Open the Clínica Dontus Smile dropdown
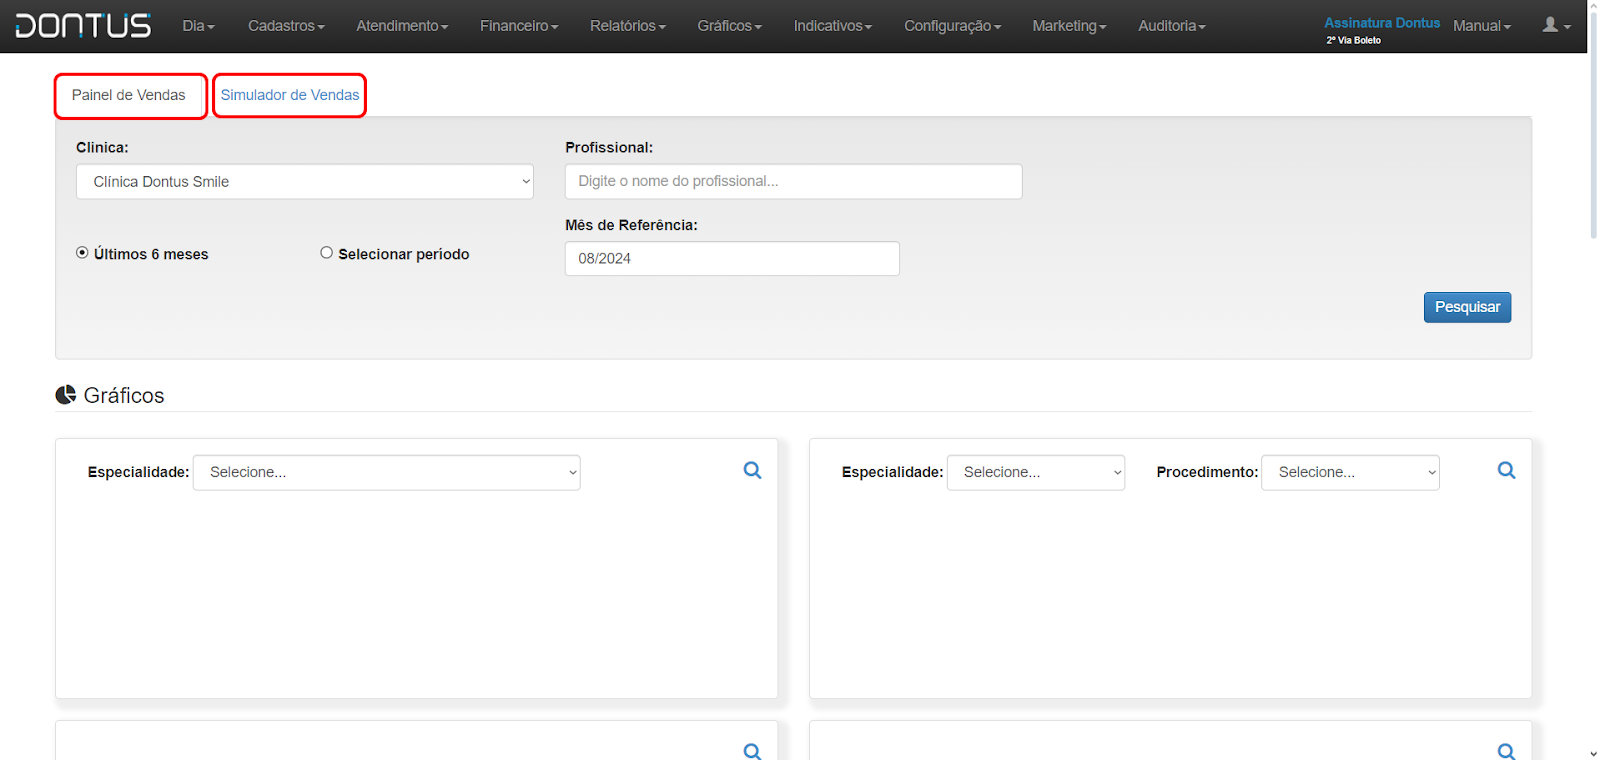This screenshot has height=760, width=1600. click(305, 182)
